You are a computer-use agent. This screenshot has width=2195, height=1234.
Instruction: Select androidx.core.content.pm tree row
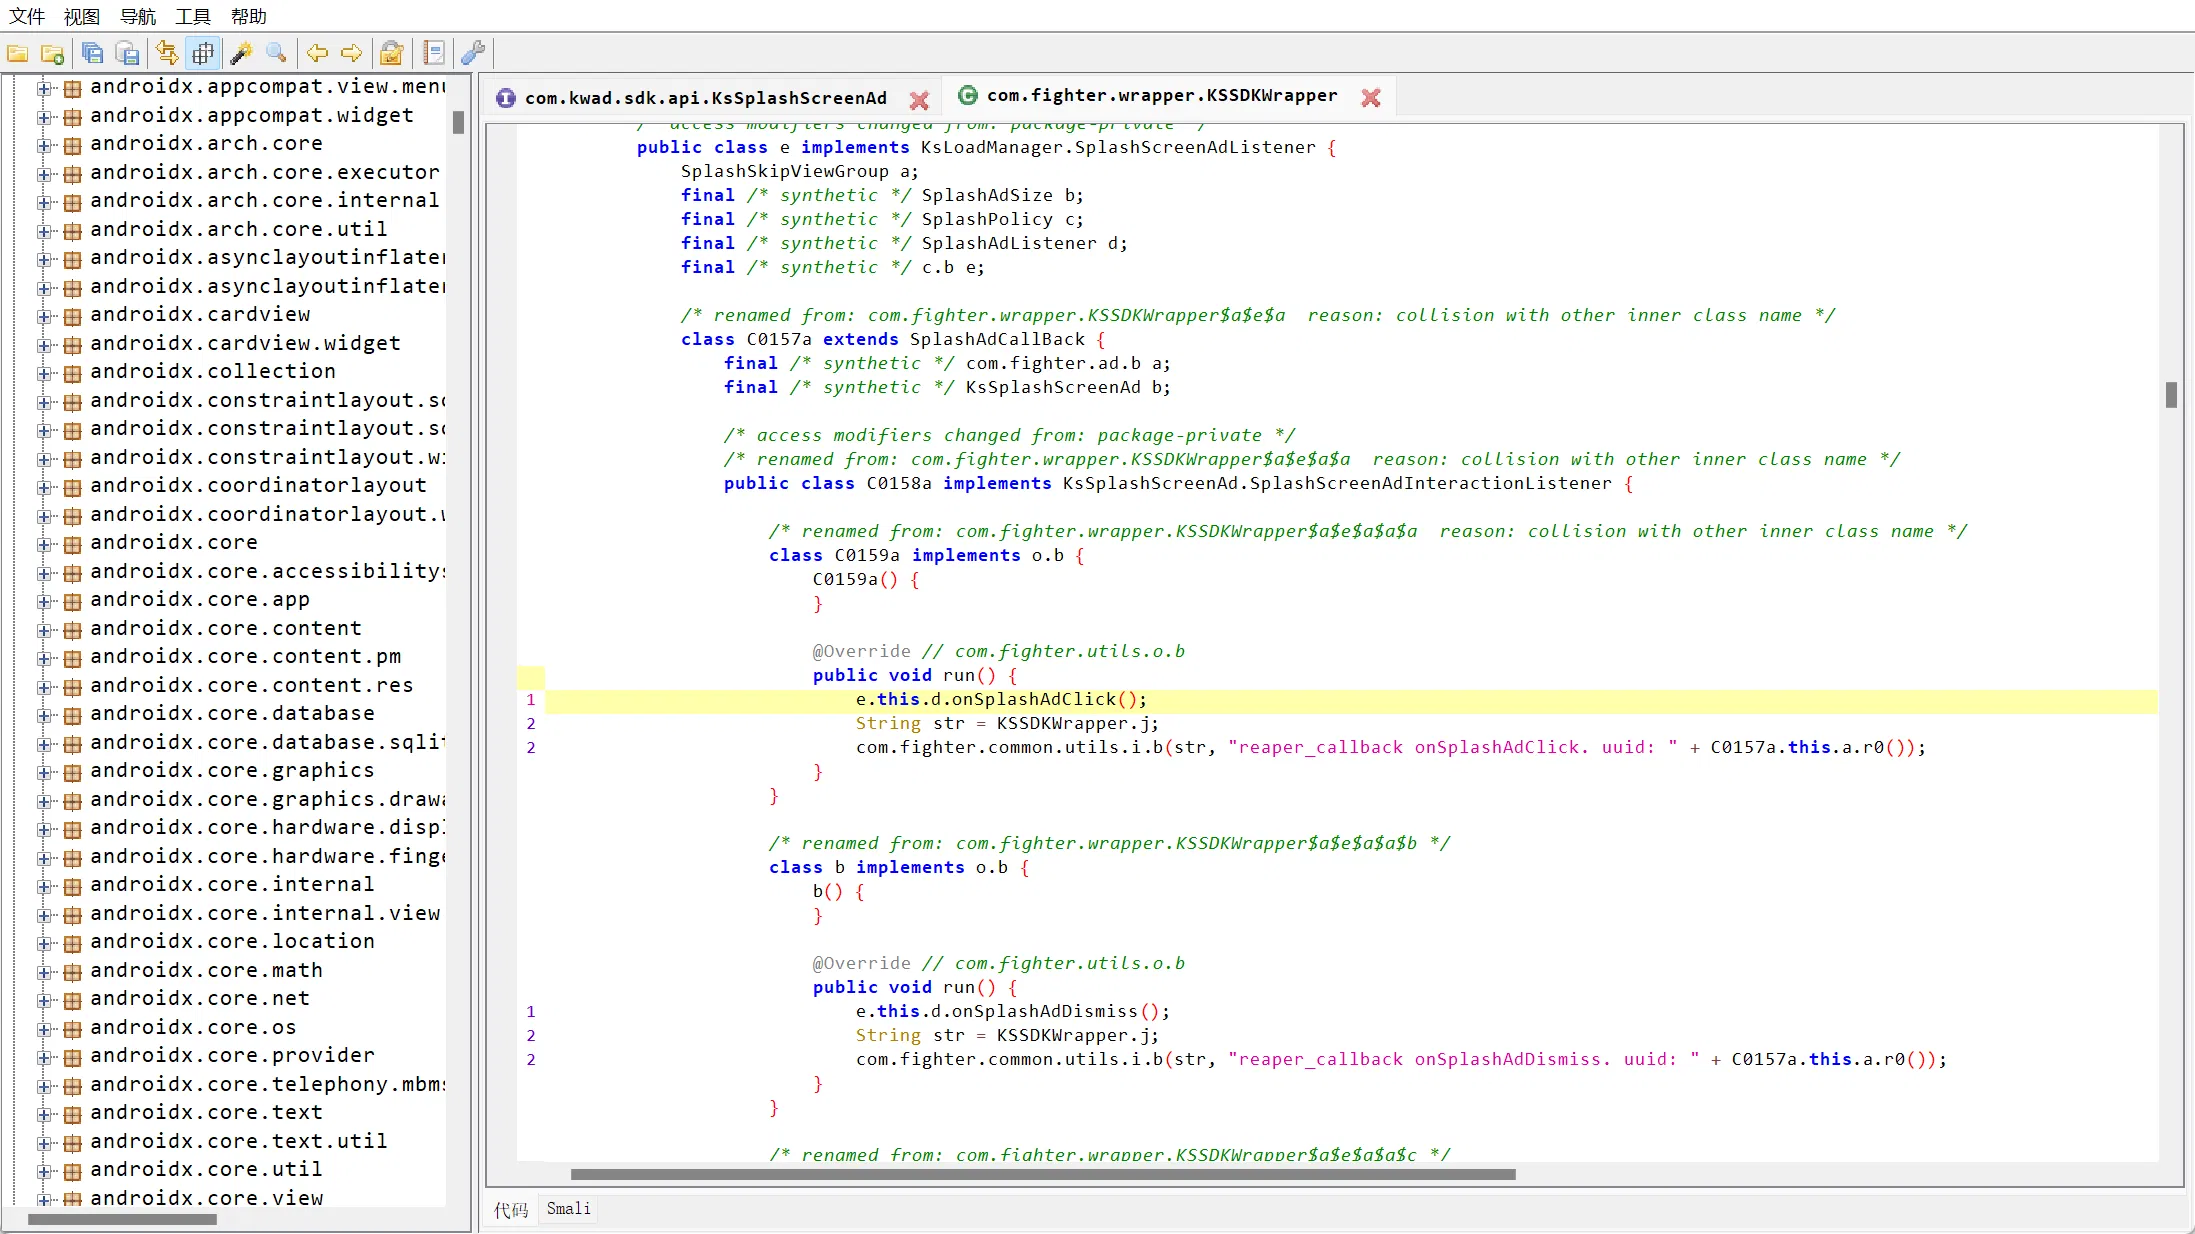245,656
